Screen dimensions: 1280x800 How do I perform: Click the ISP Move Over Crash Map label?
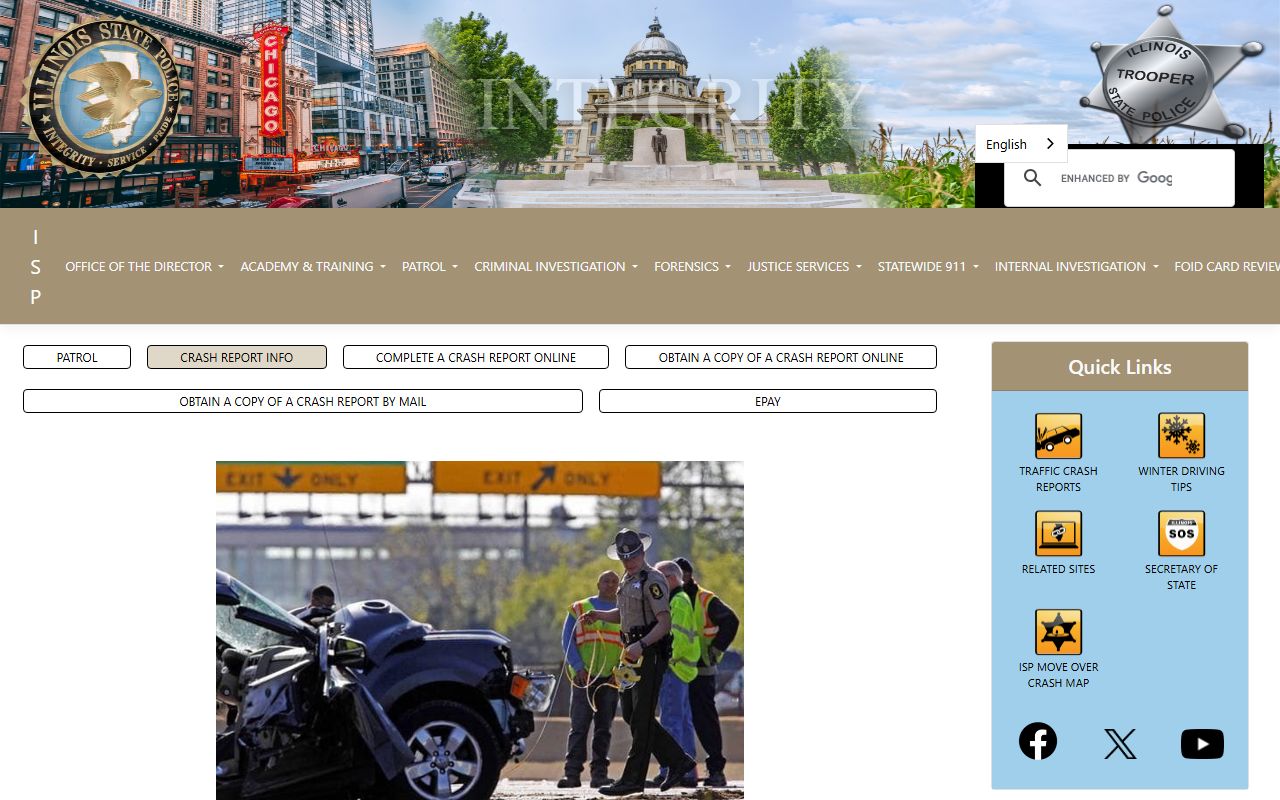[1058, 675]
